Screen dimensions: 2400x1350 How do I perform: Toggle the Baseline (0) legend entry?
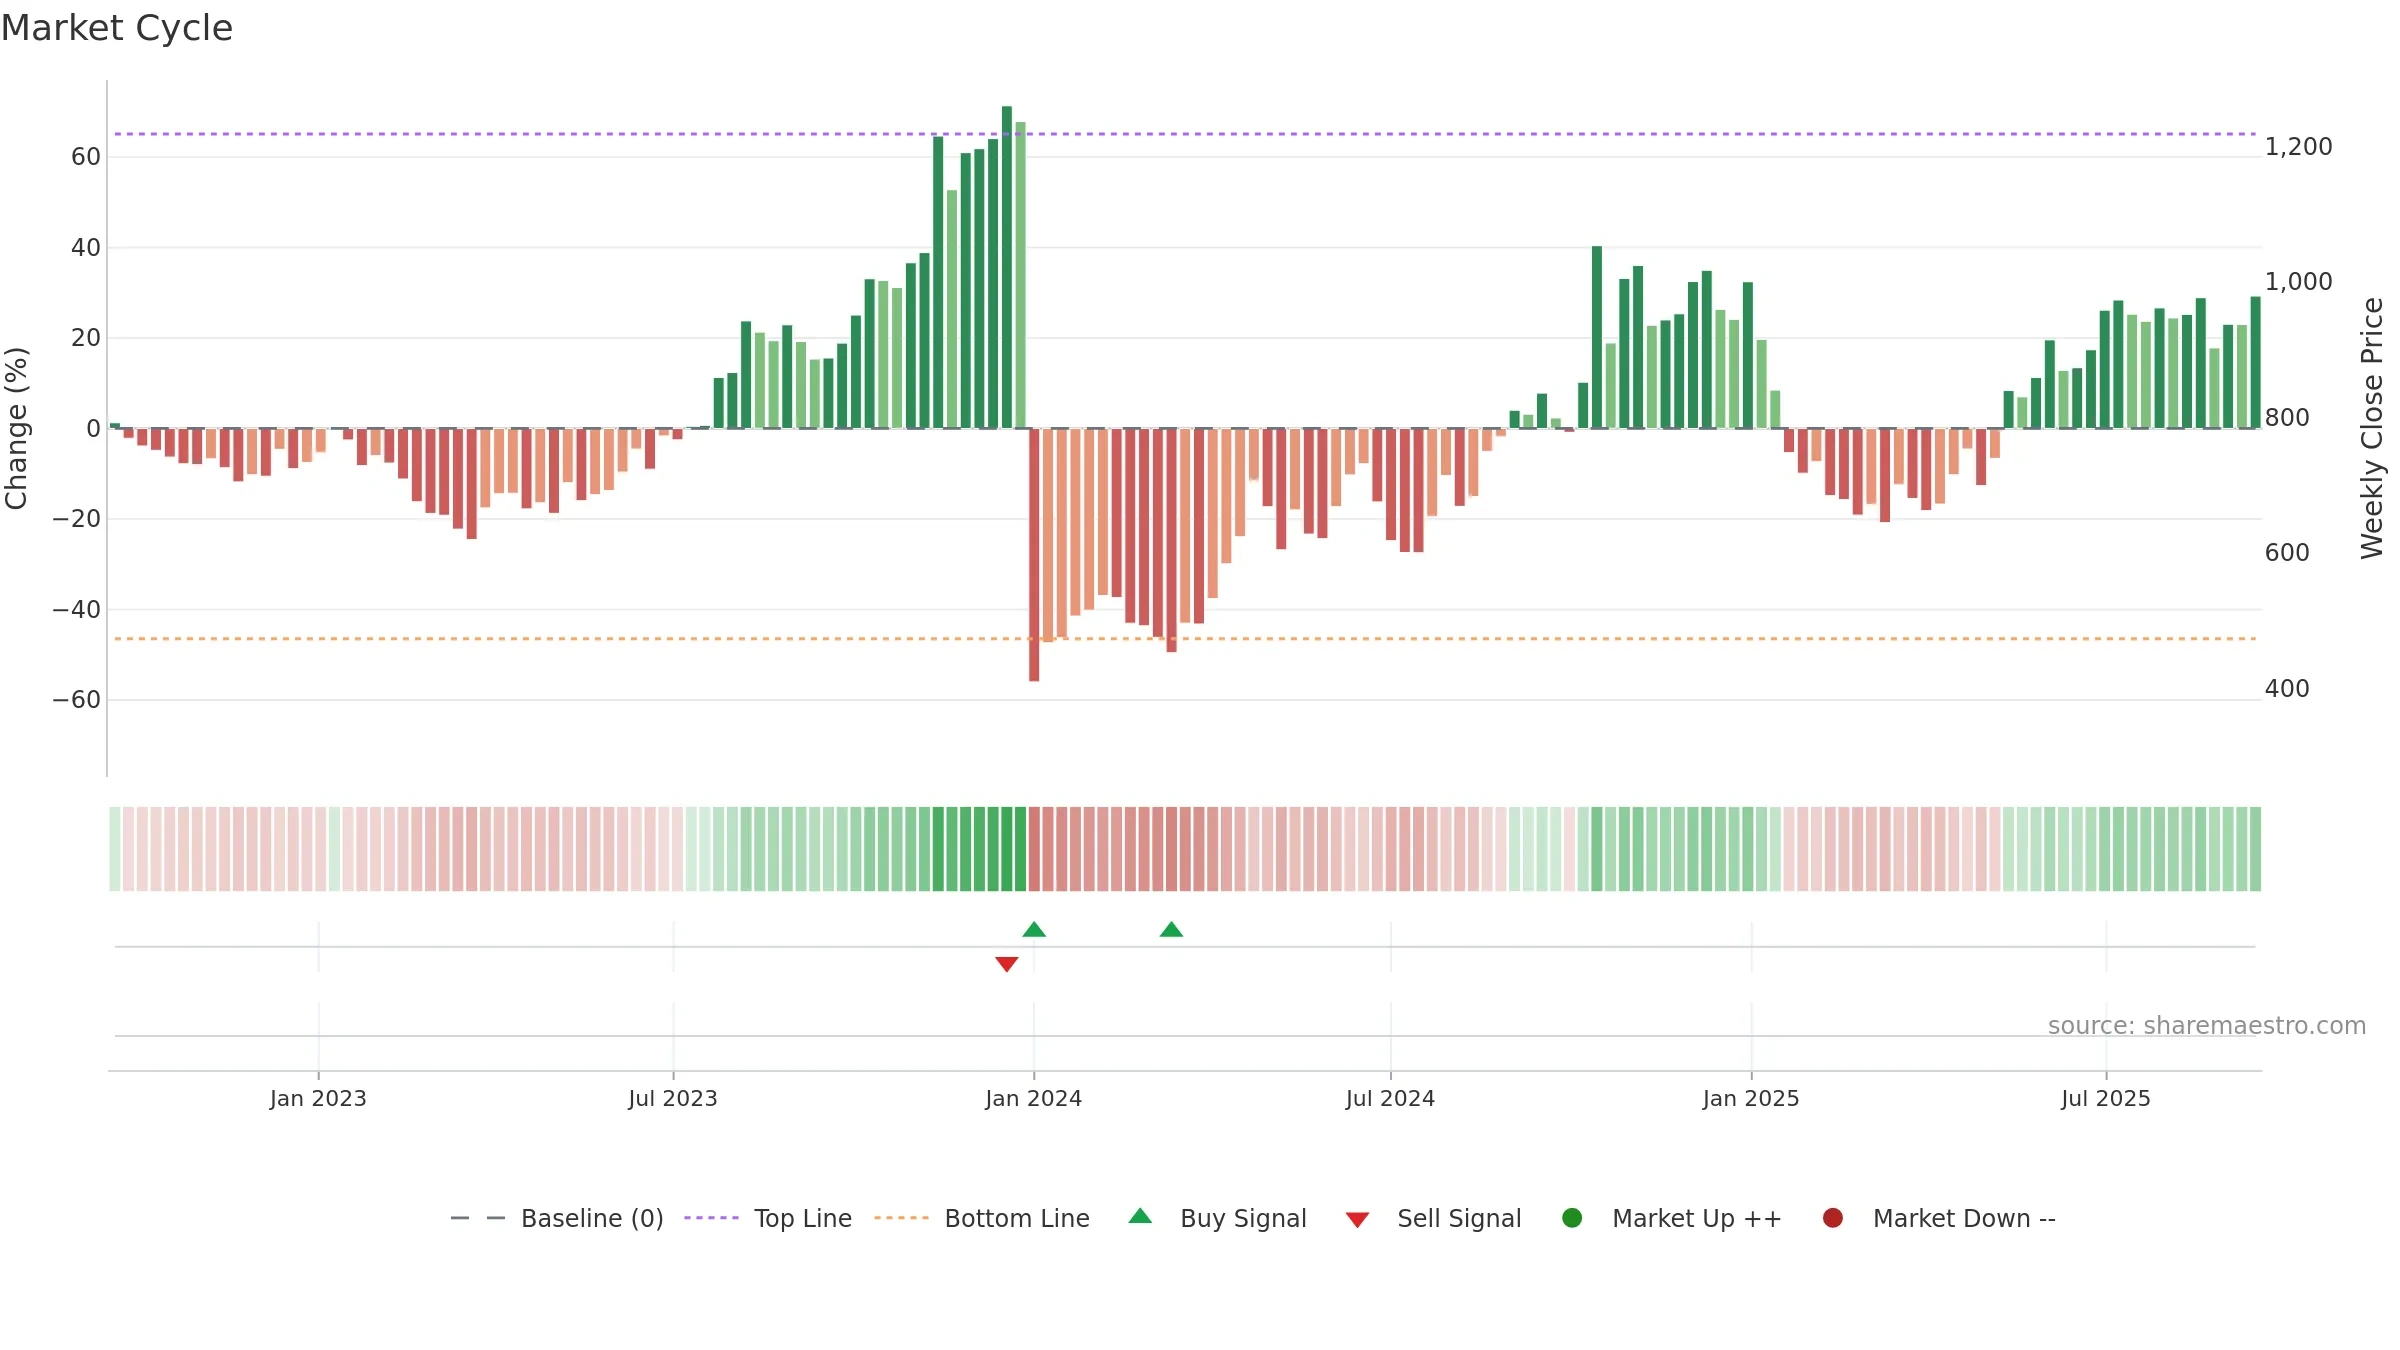click(x=557, y=1218)
